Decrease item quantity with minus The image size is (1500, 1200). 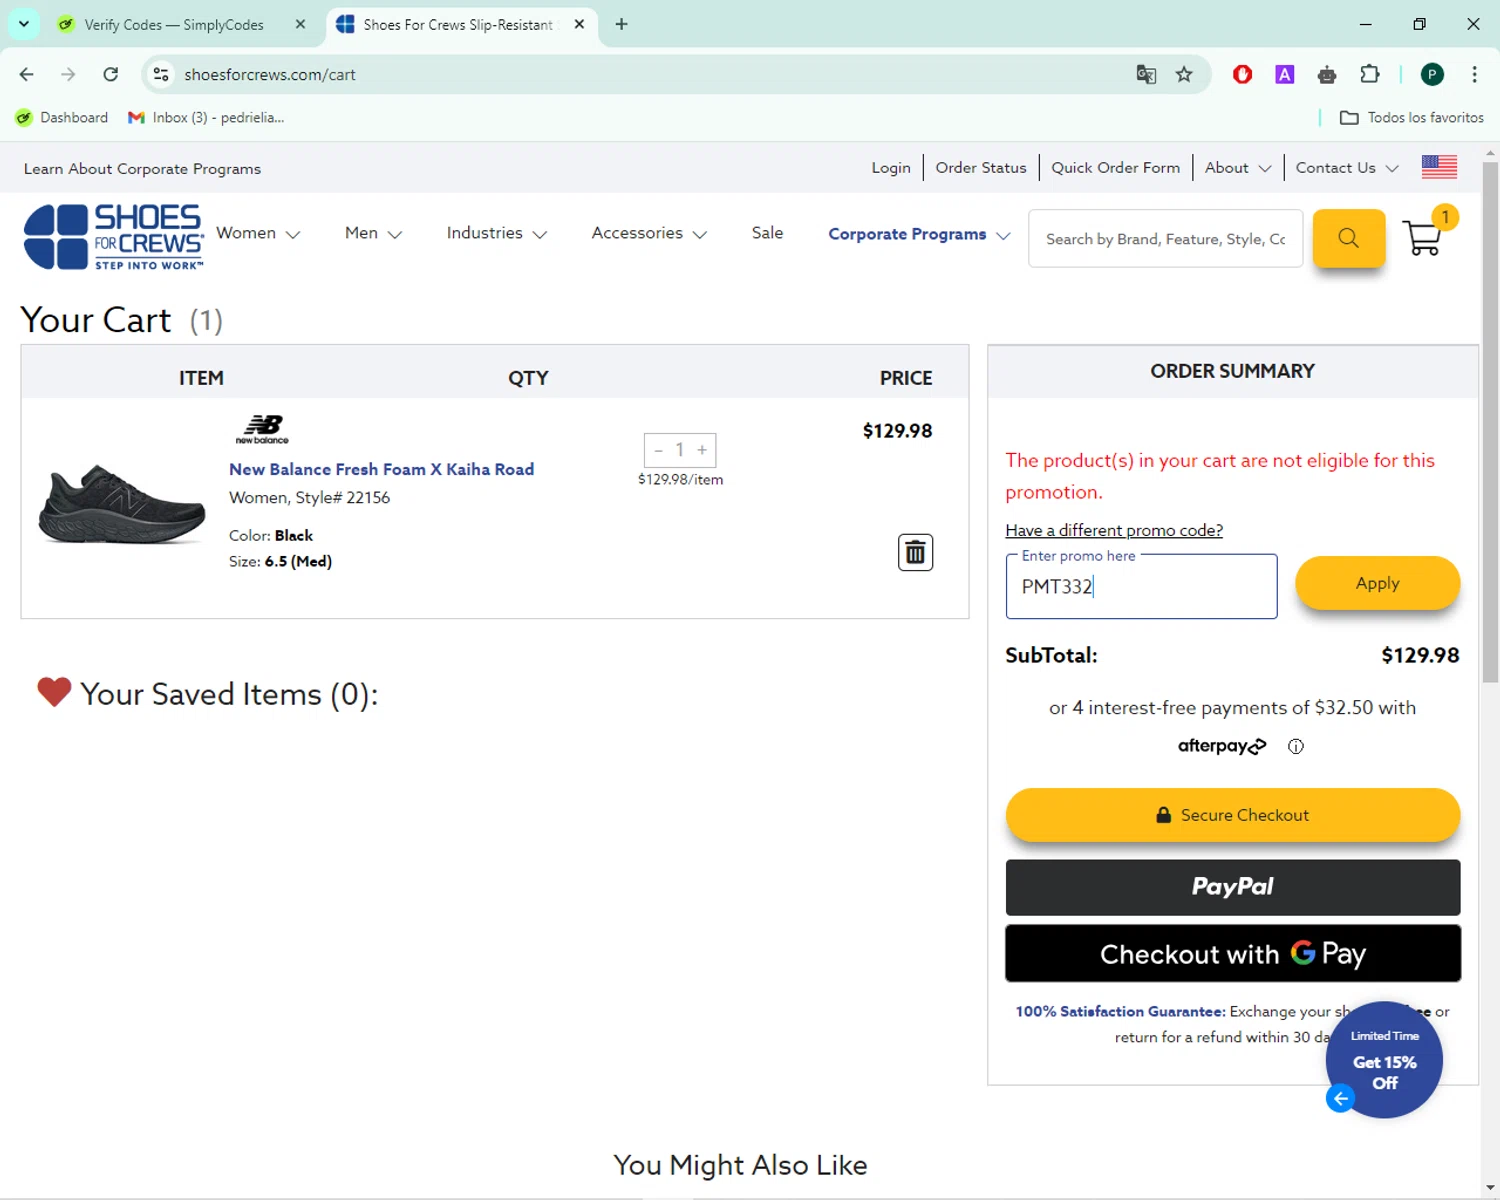(x=658, y=450)
